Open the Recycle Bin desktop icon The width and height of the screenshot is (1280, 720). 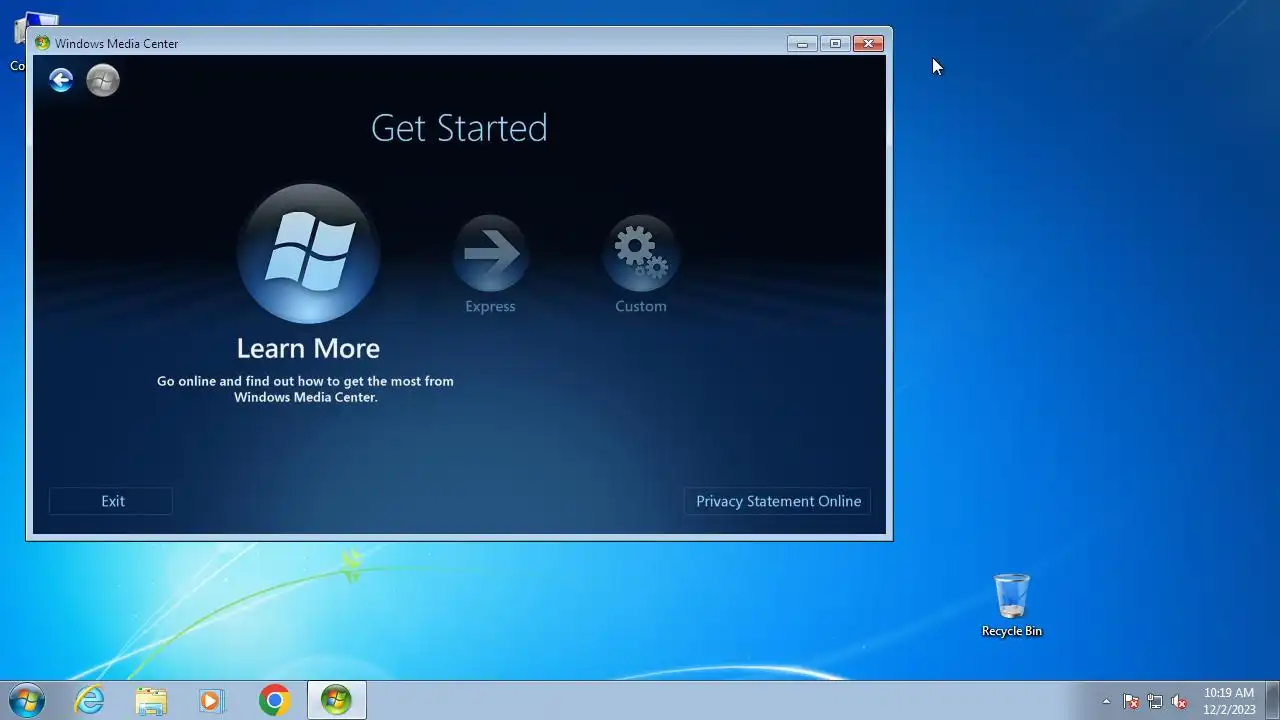(1011, 605)
